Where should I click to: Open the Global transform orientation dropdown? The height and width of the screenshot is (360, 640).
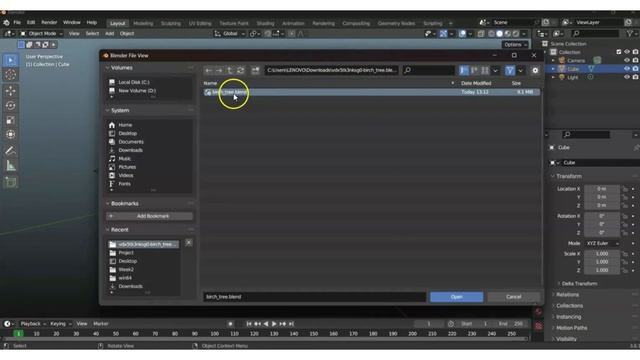tap(229, 33)
